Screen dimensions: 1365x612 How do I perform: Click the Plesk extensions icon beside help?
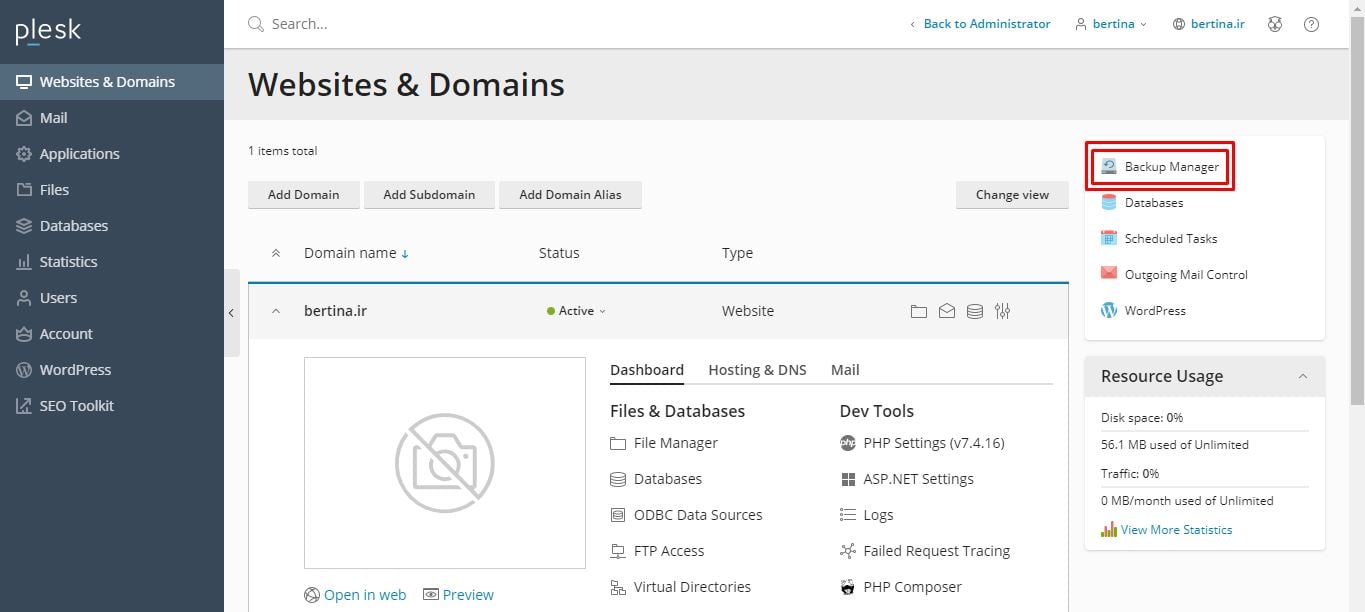click(x=1275, y=24)
